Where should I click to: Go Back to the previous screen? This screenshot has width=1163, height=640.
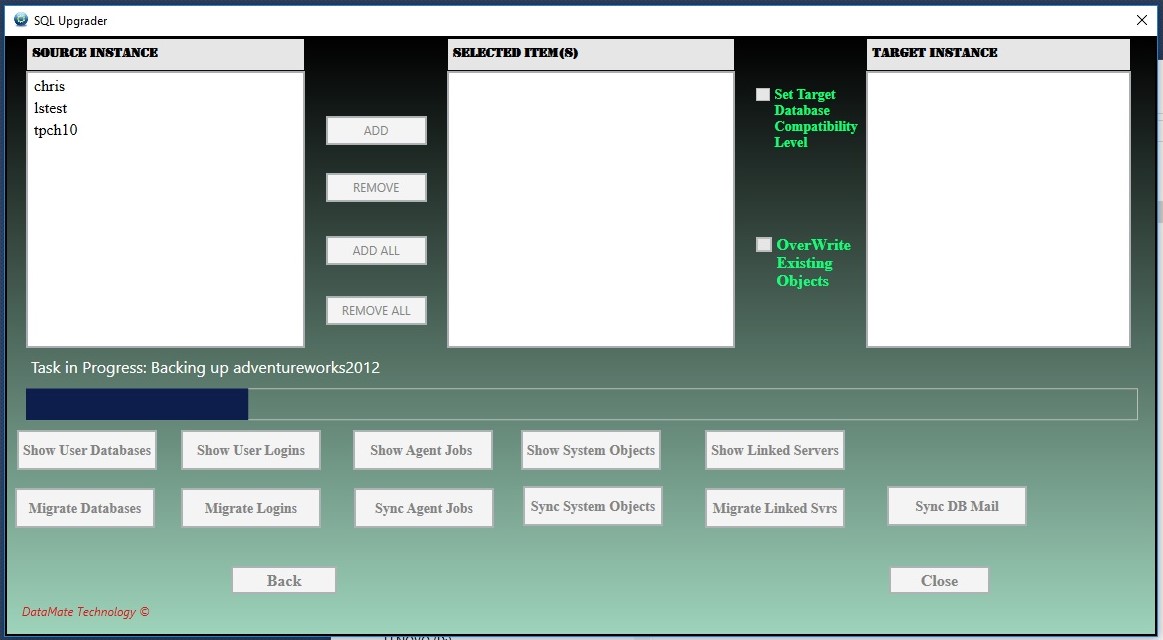pos(284,581)
